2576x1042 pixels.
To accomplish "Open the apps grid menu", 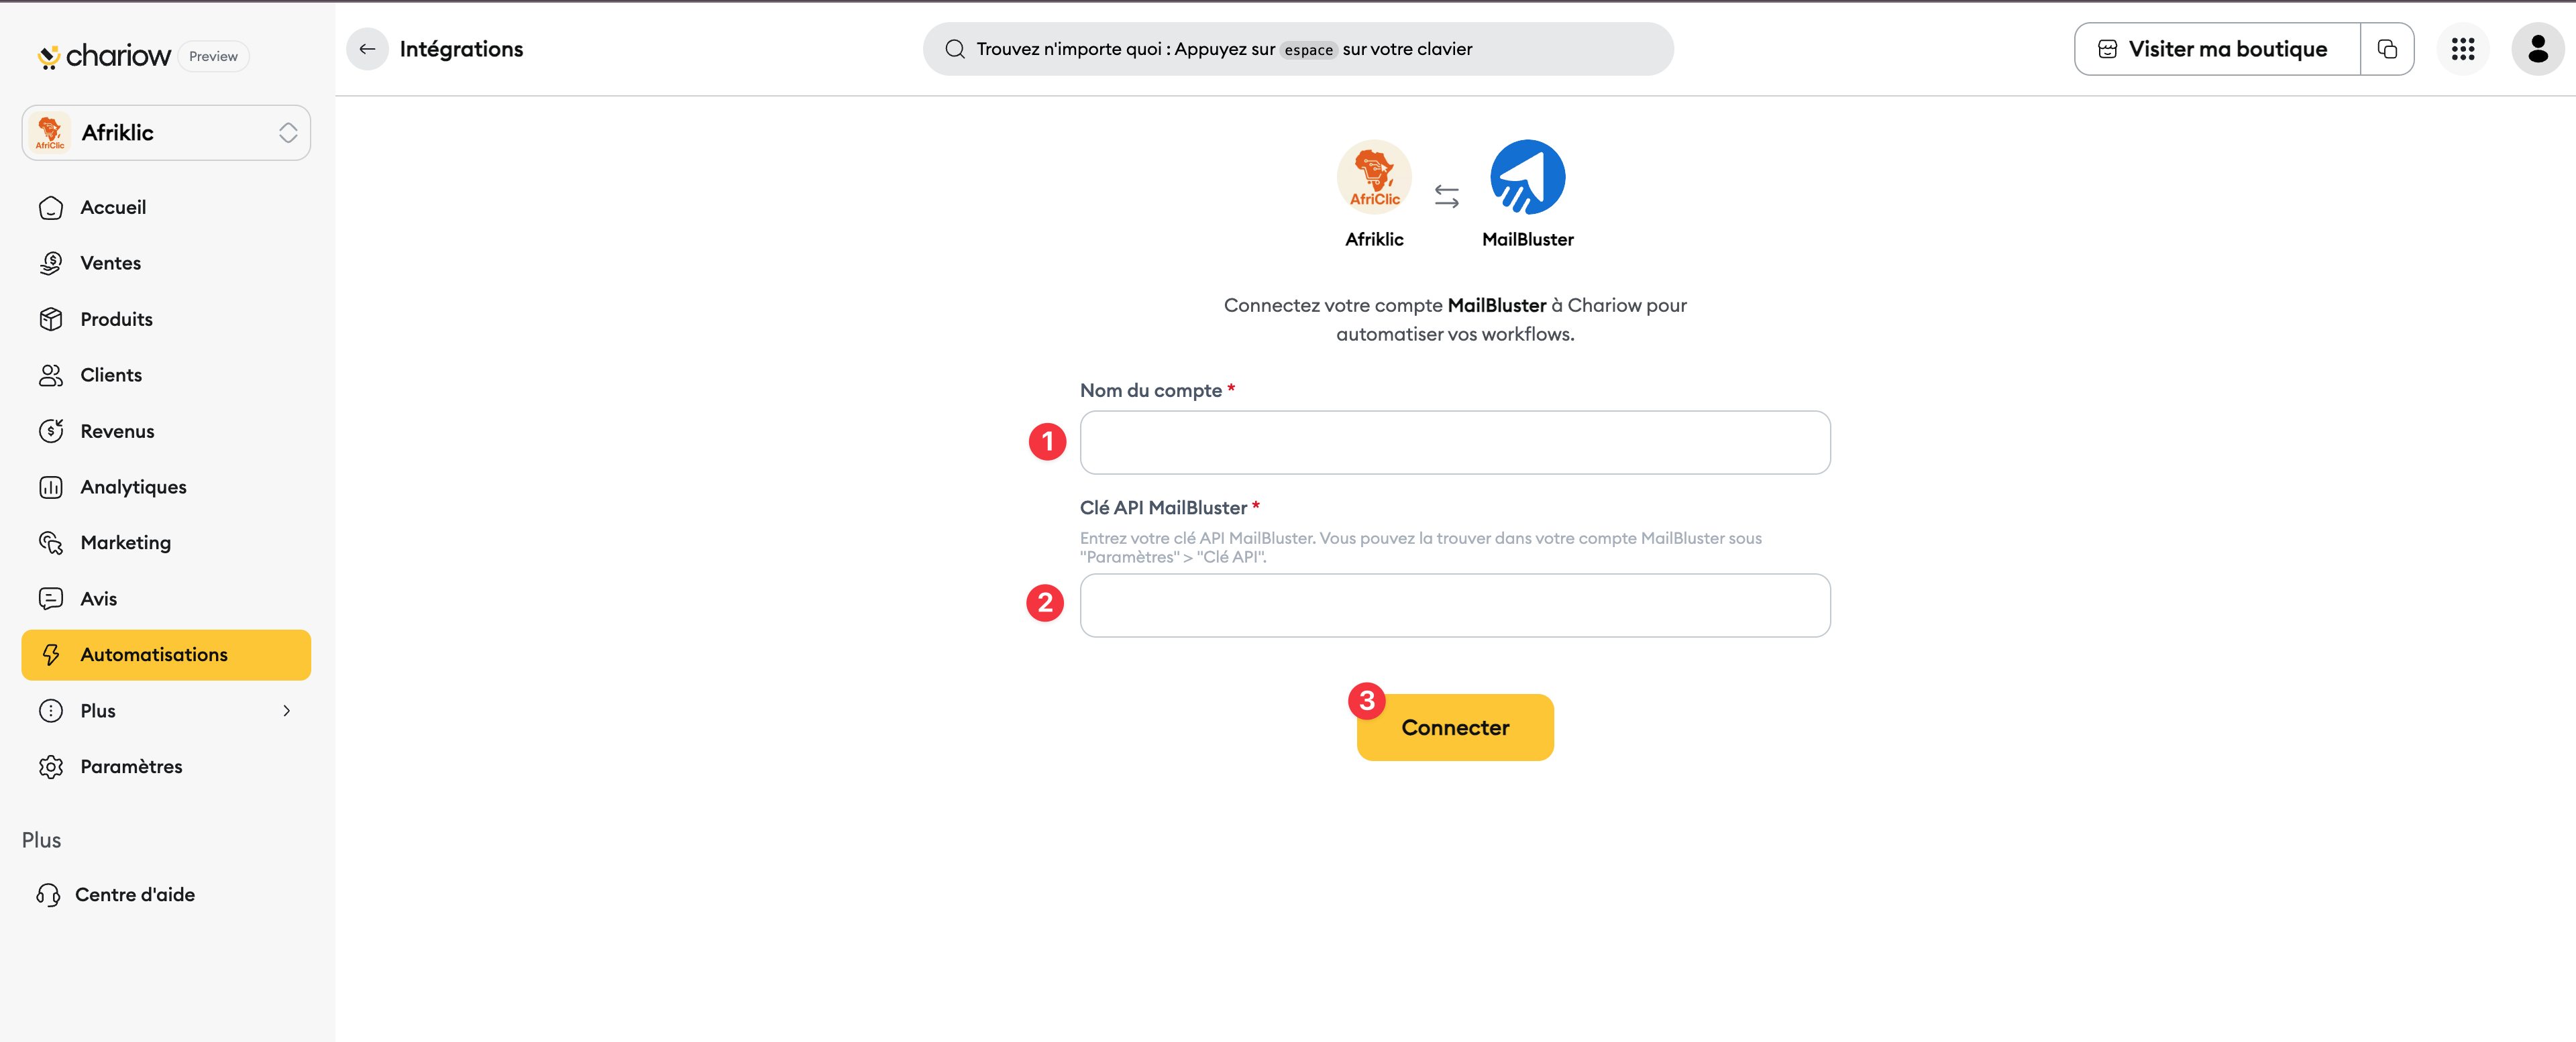I will [2462, 49].
